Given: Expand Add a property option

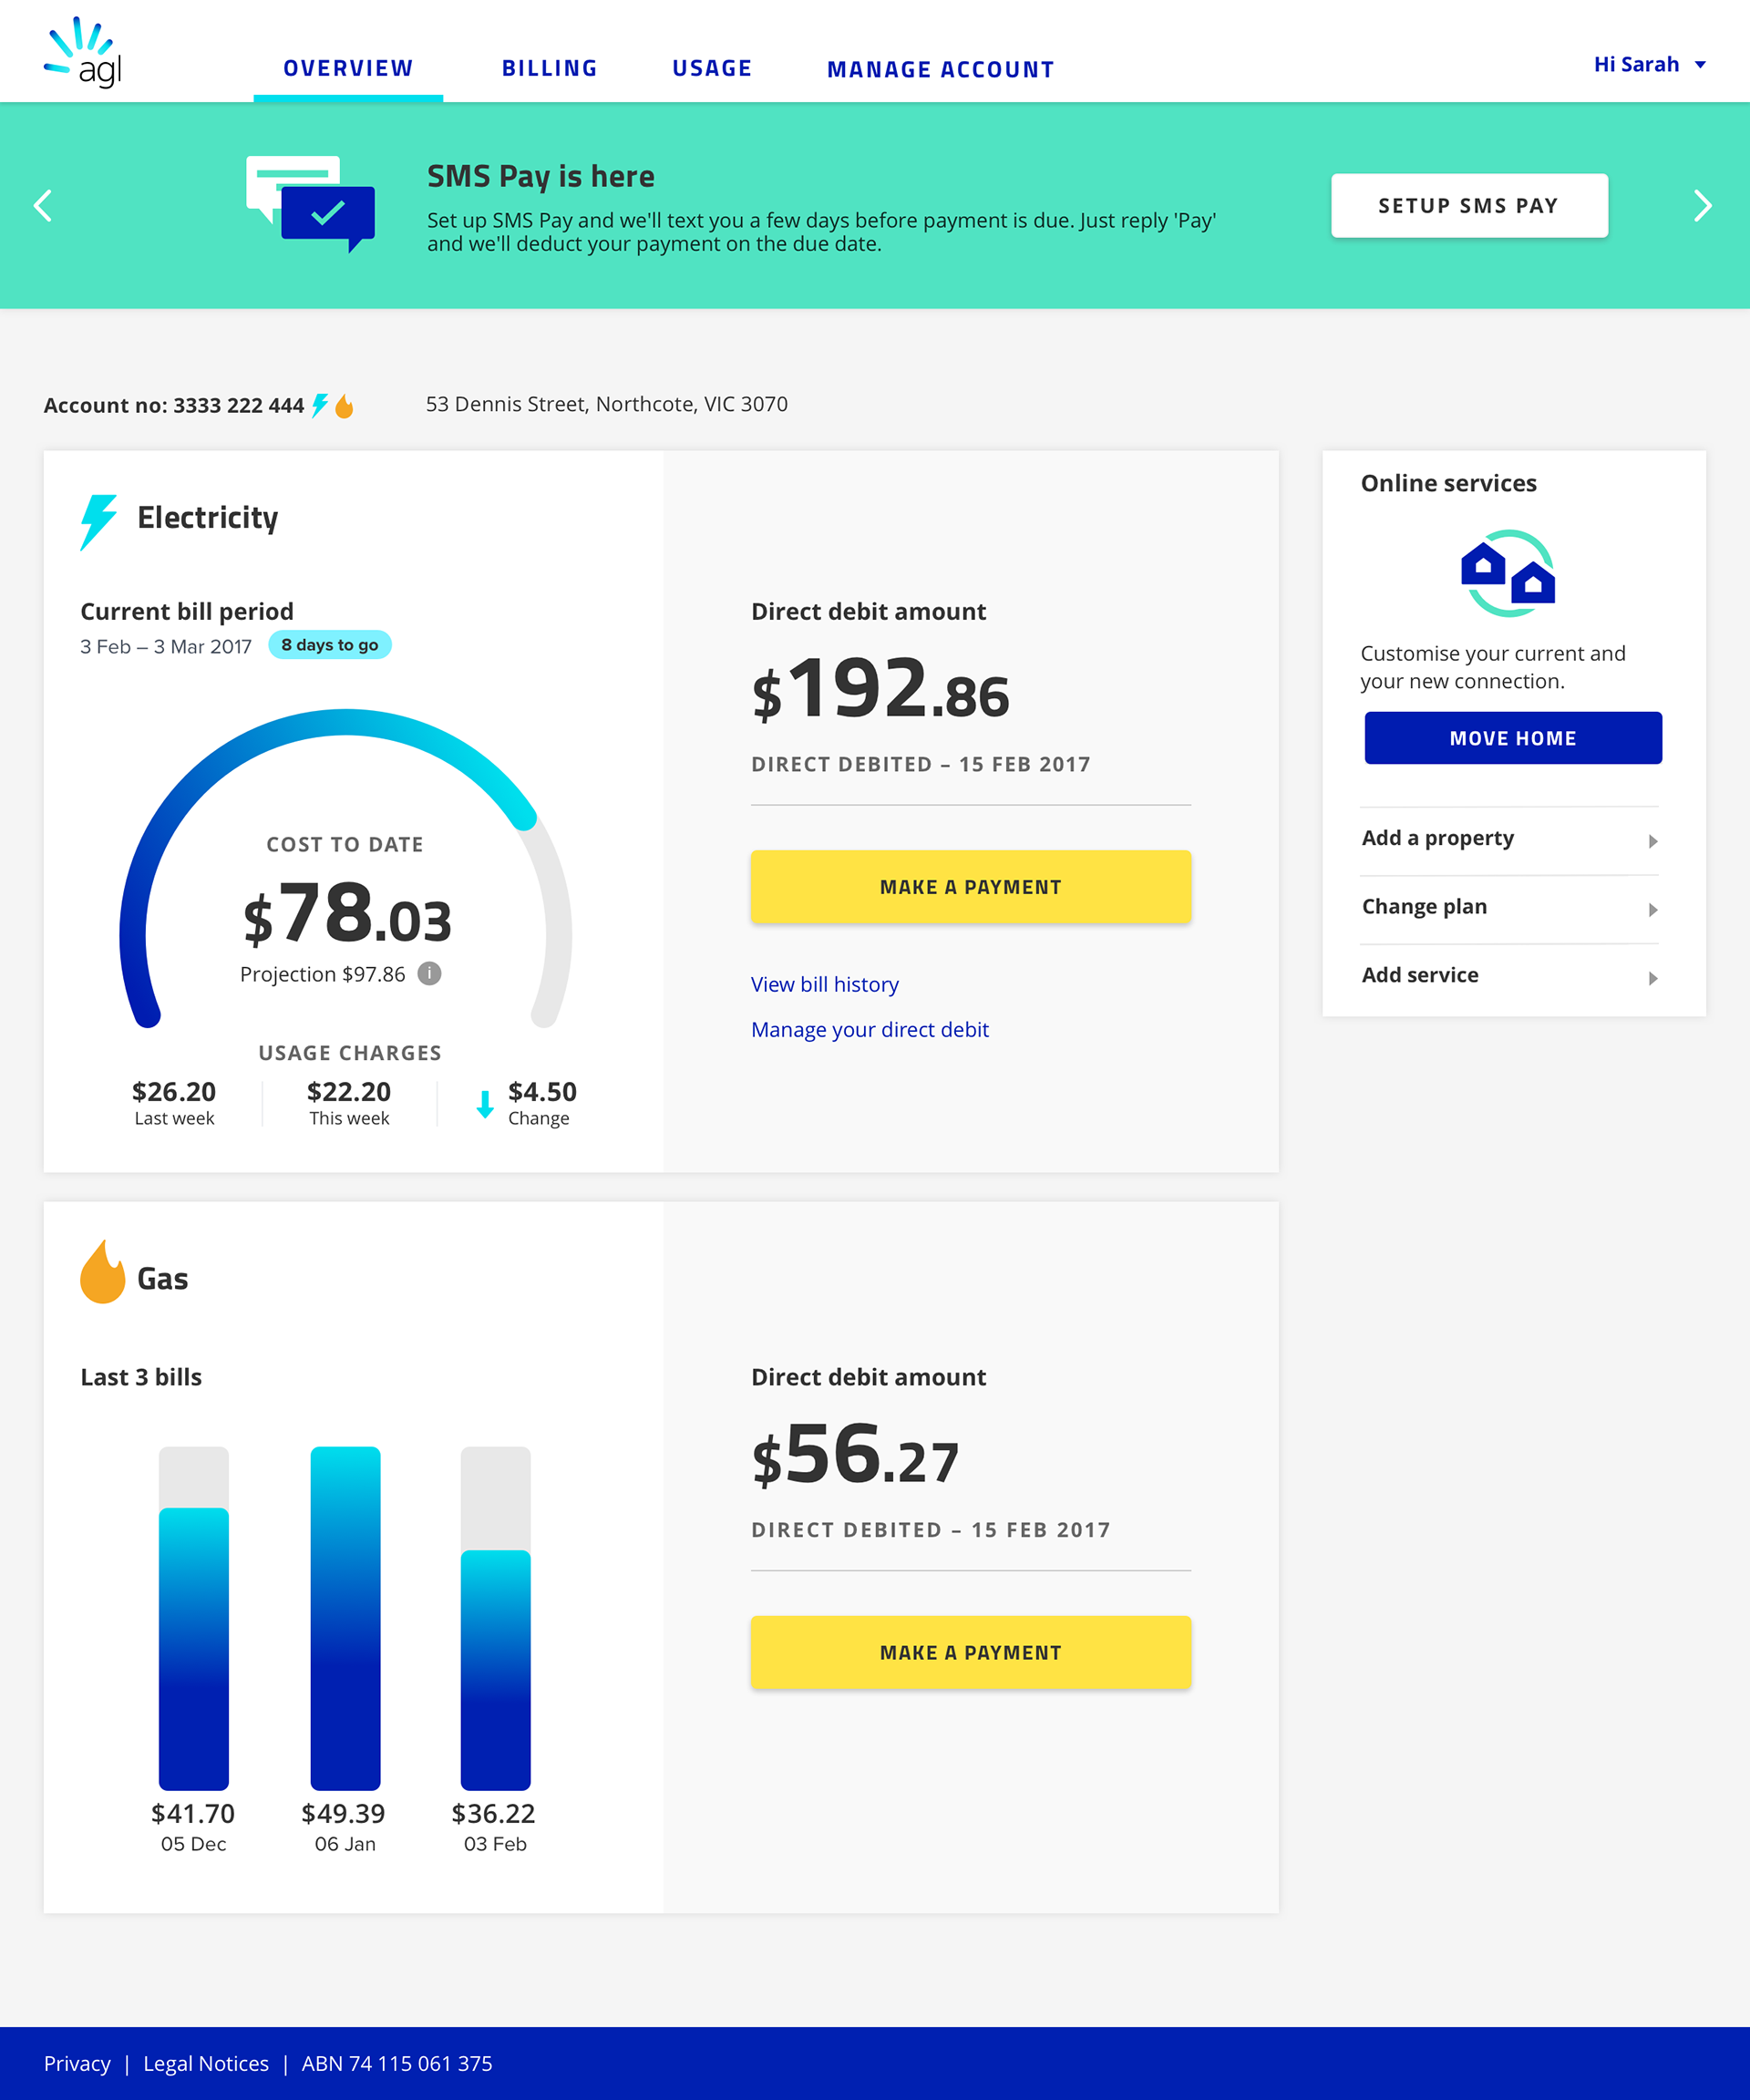Looking at the screenshot, I should 1509,839.
